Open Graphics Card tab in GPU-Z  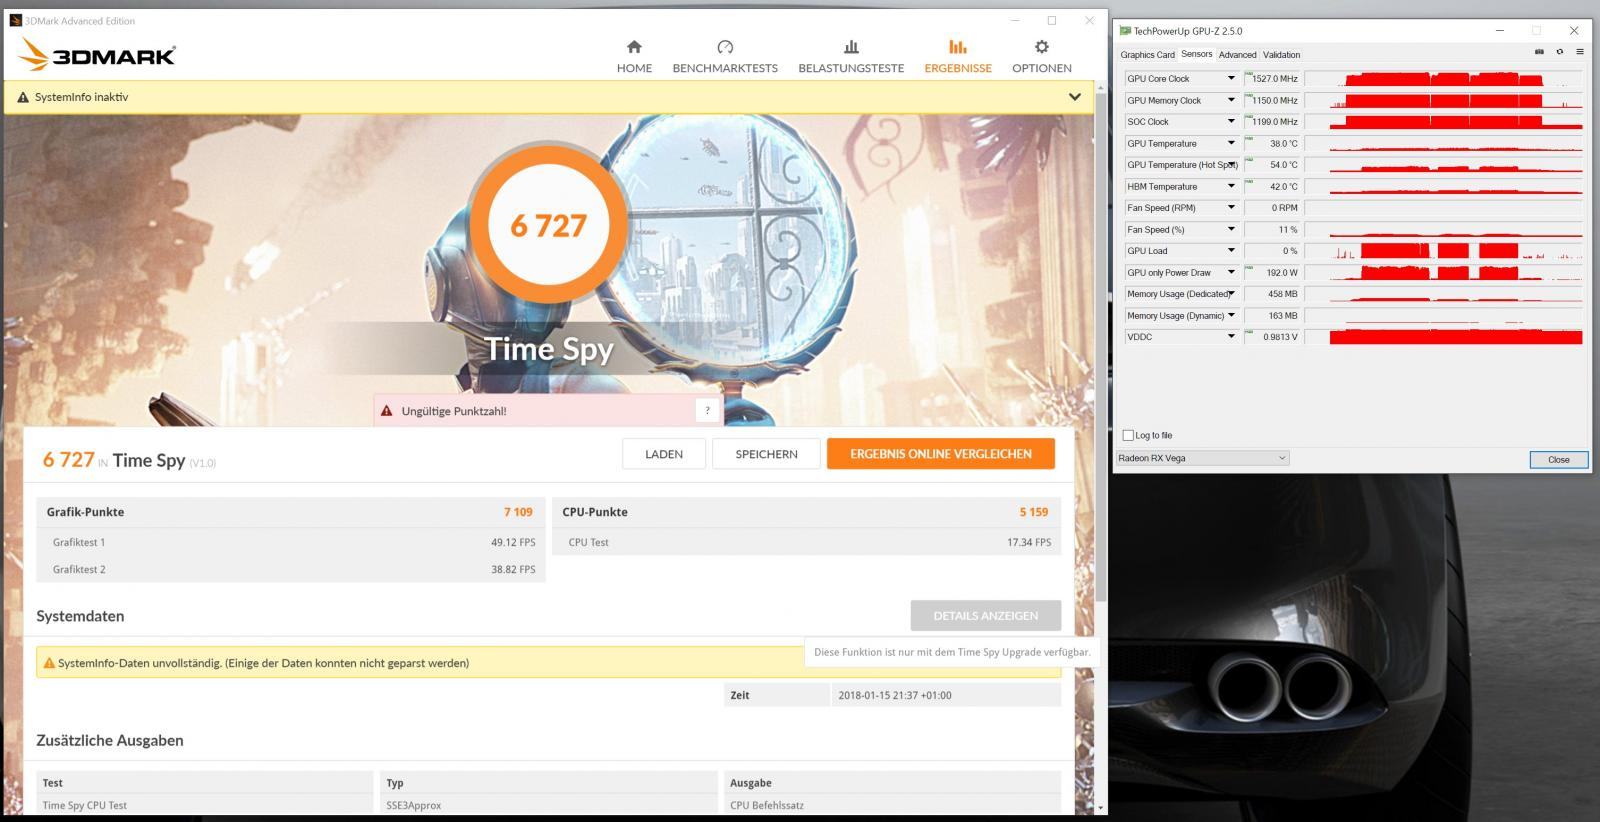tap(1147, 55)
